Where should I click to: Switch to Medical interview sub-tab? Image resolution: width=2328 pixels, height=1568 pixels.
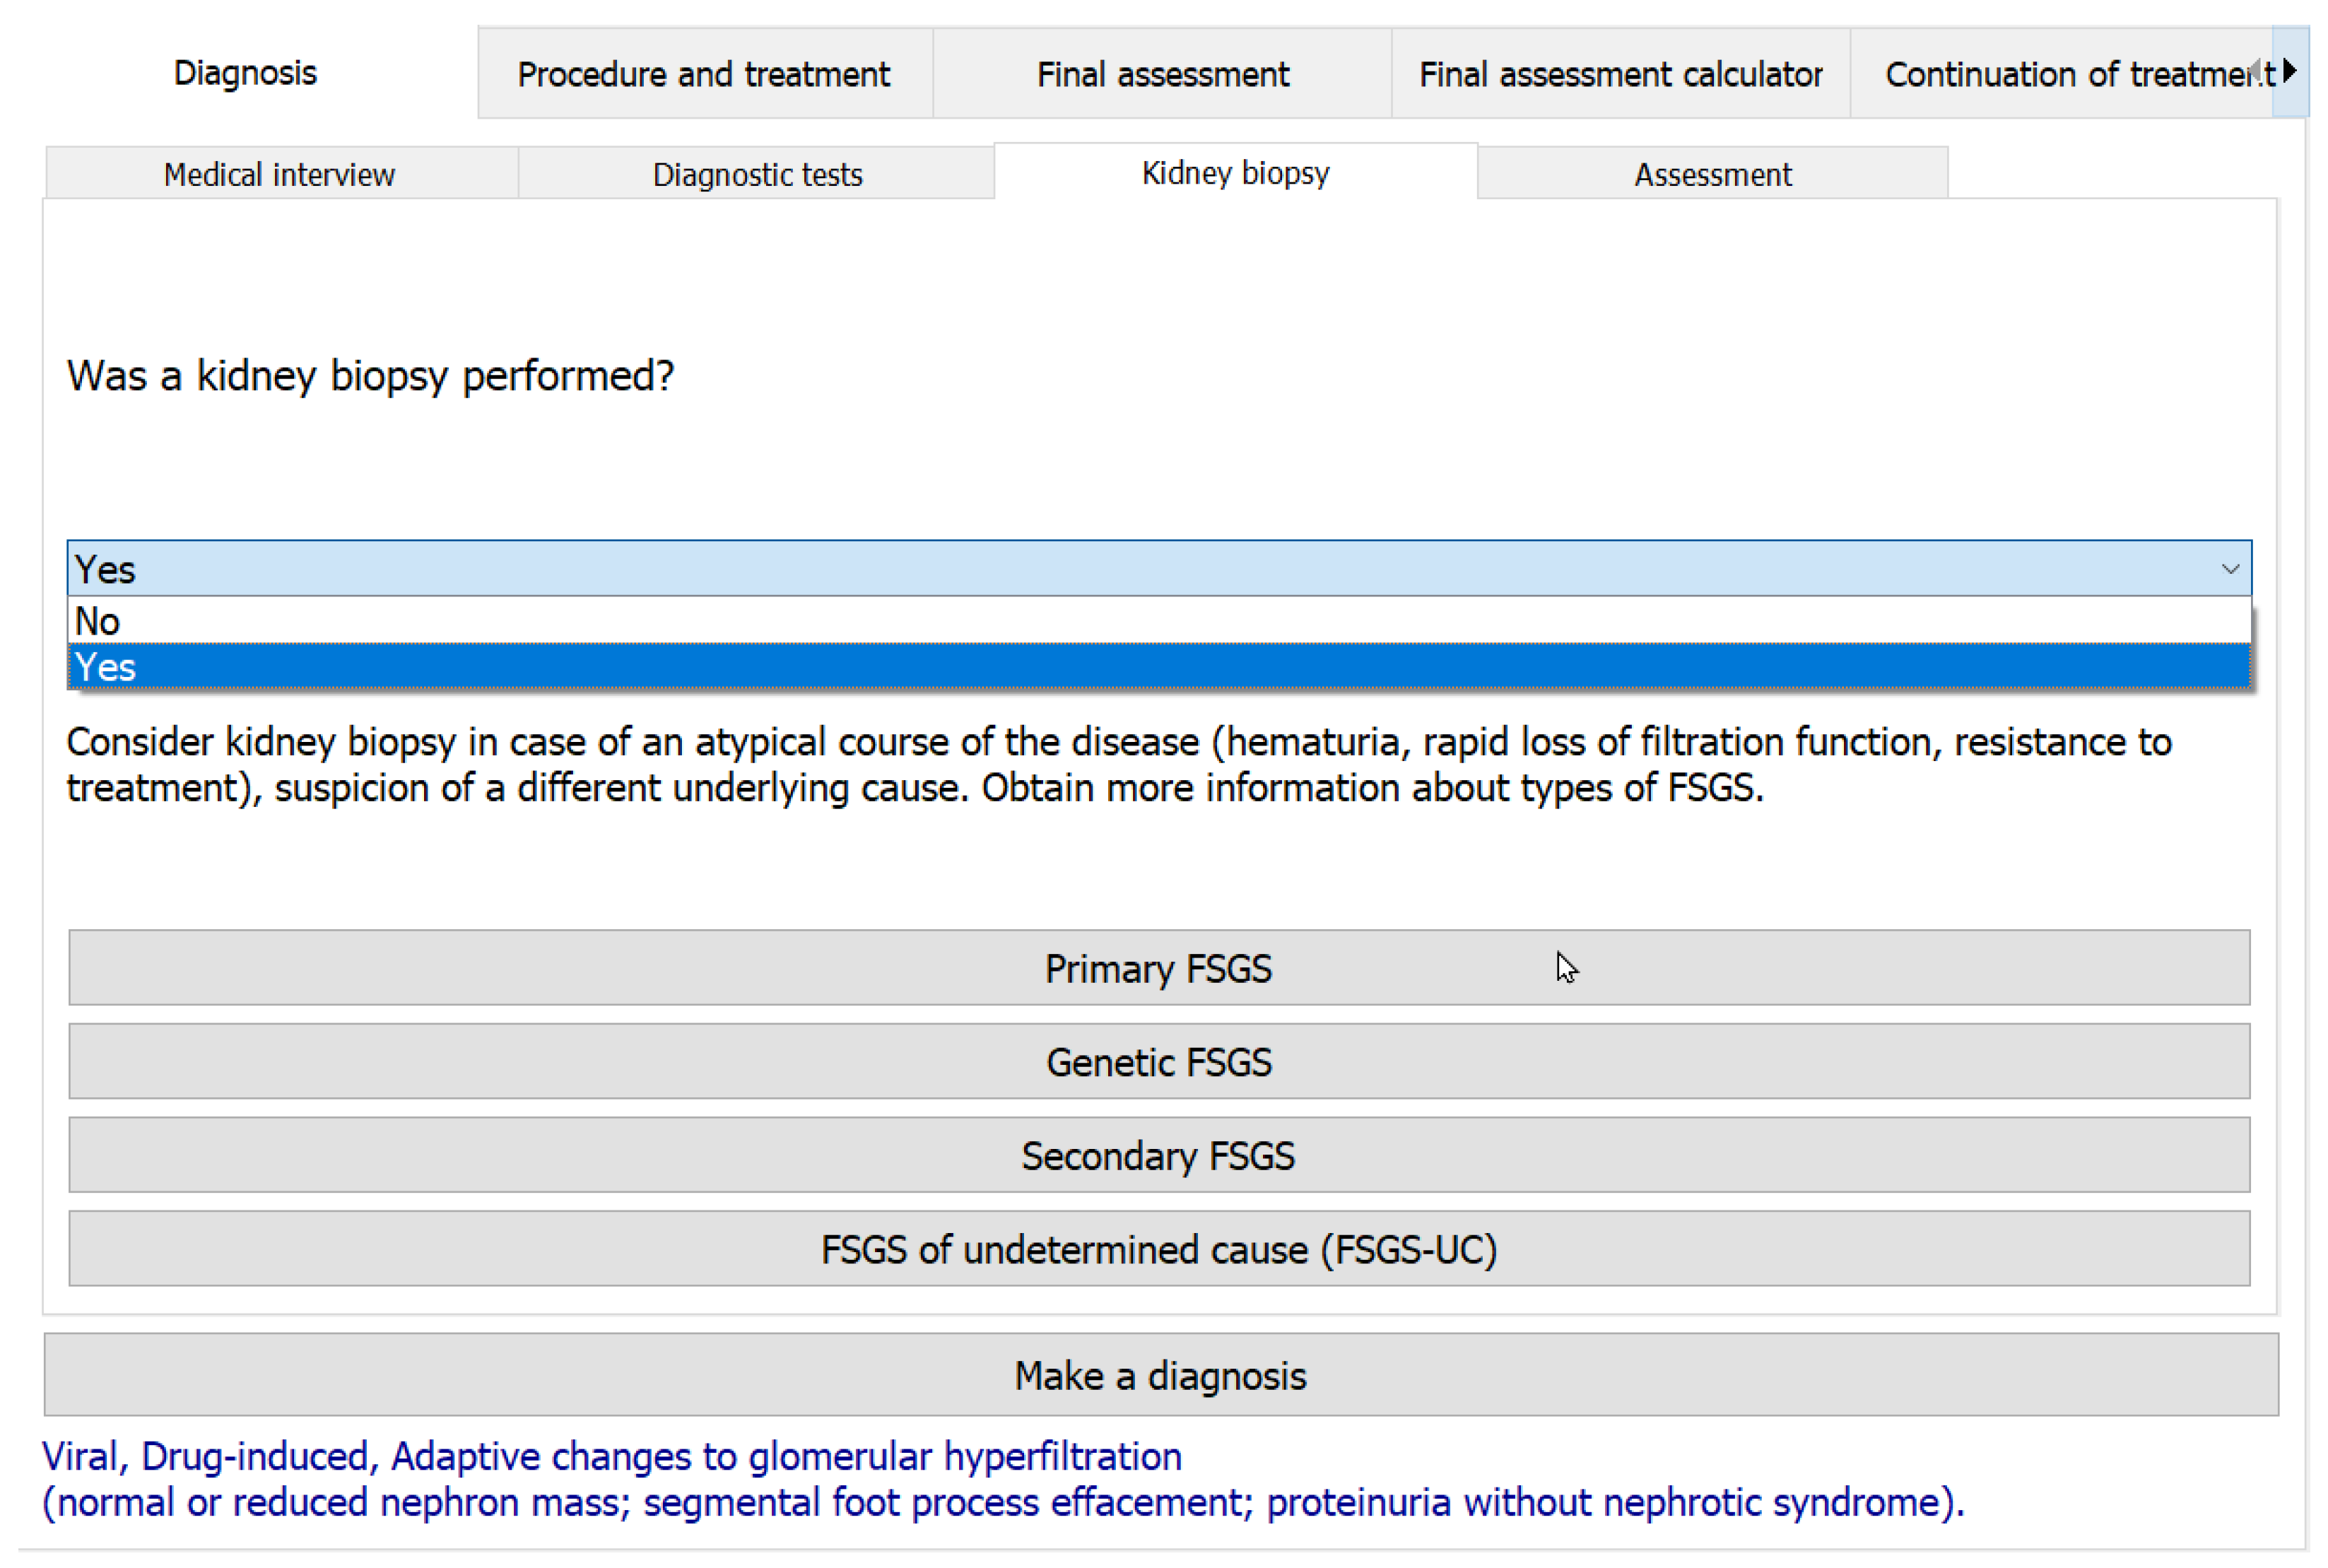tap(280, 175)
